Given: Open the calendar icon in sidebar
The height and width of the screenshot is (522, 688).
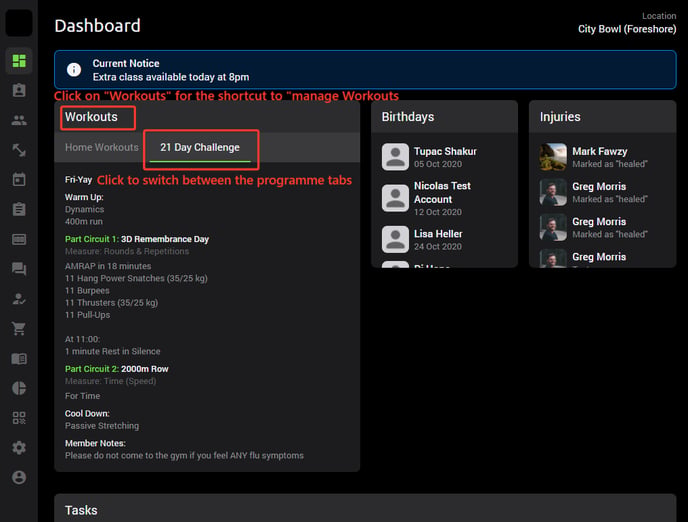Looking at the screenshot, I should 19,179.
